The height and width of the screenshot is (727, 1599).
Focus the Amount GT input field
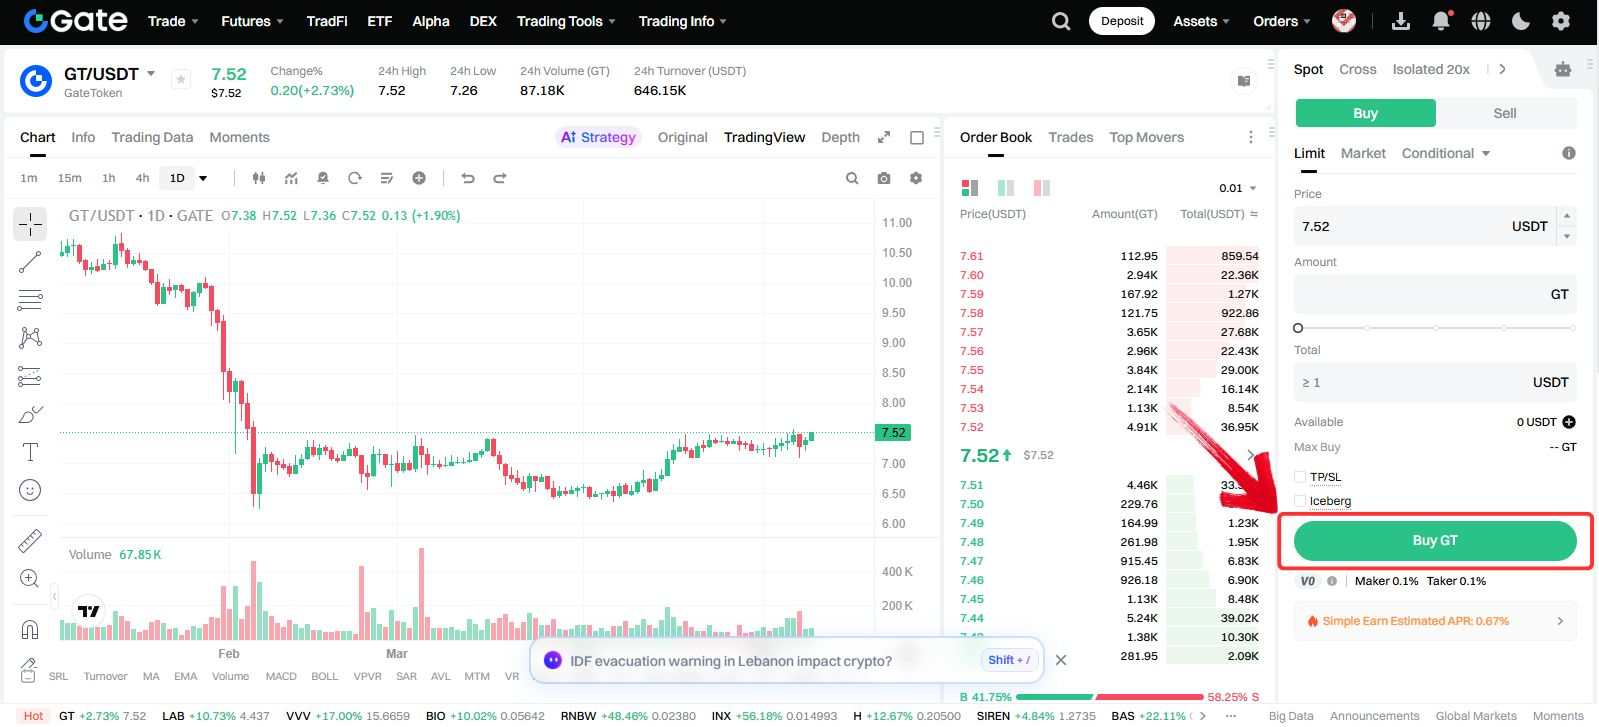click(x=1435, y=294)
